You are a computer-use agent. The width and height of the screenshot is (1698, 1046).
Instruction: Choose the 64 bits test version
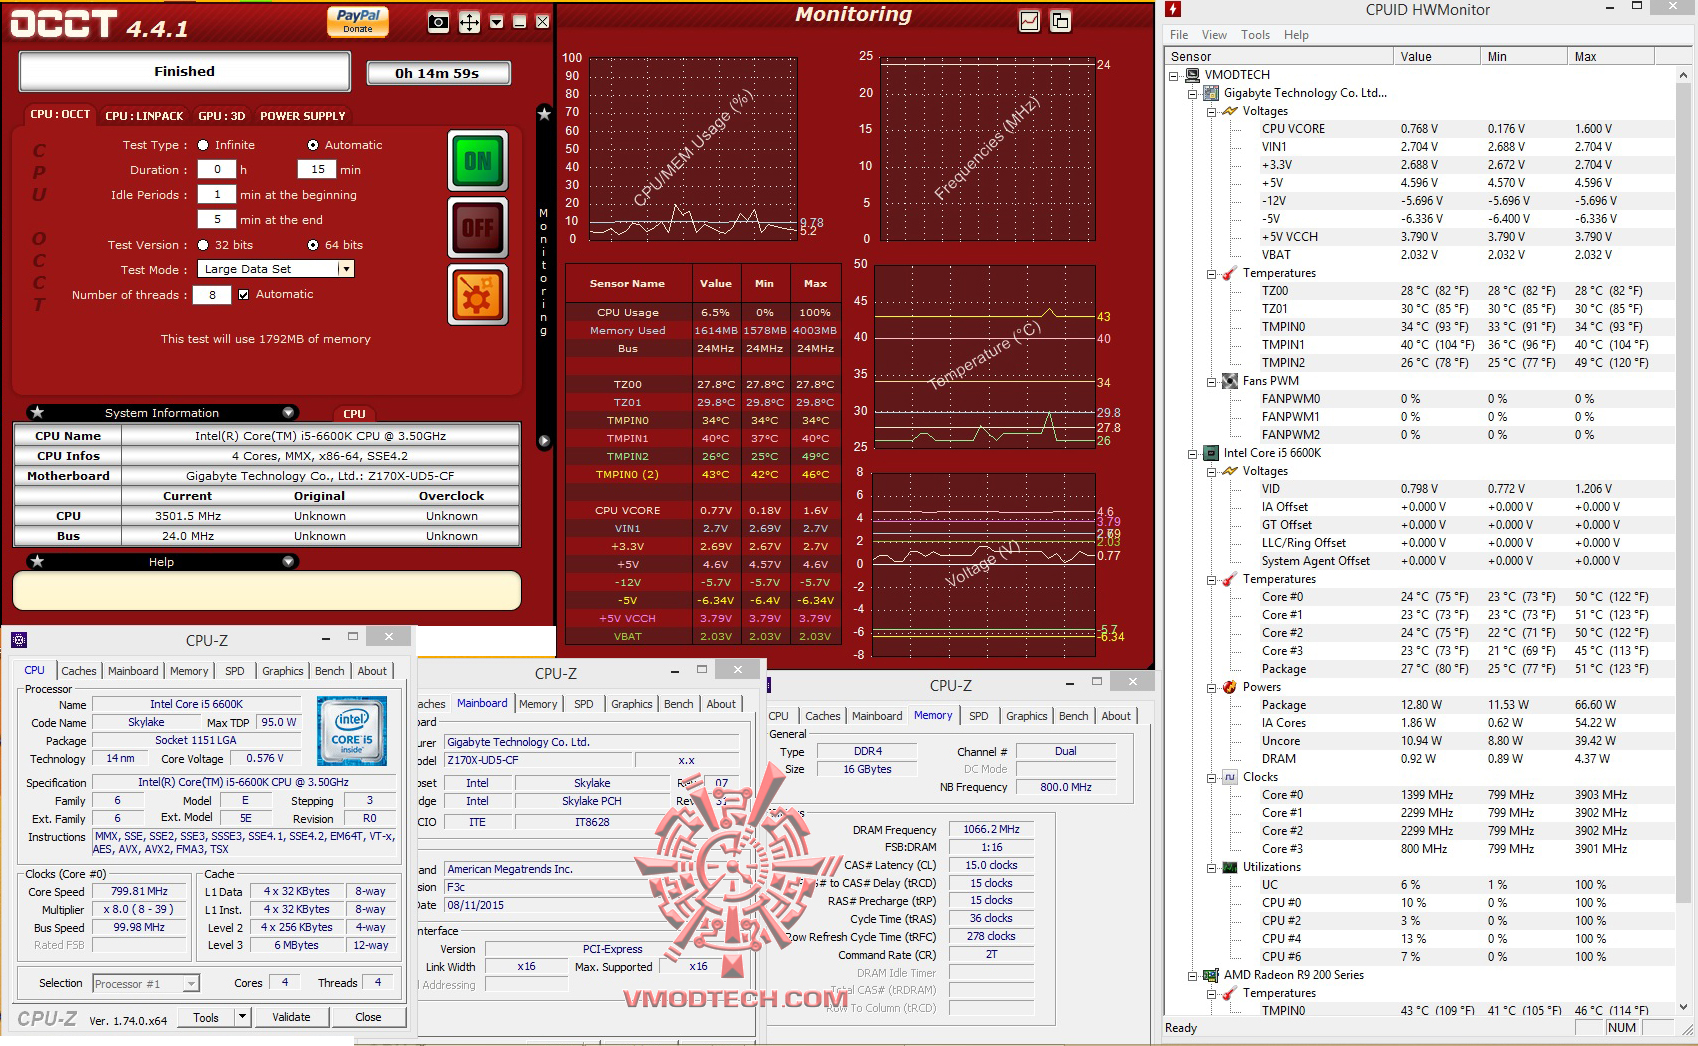(x=313, y=245)
